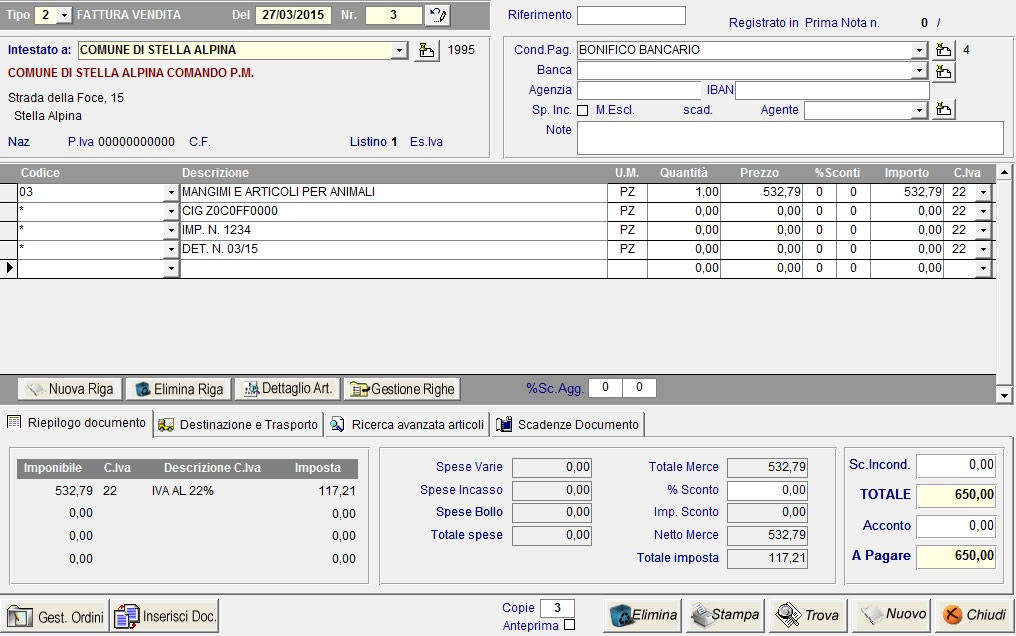1016x636 pixels.
Task: Open Gestione Righe row management
Action: (x=402, y=389)
